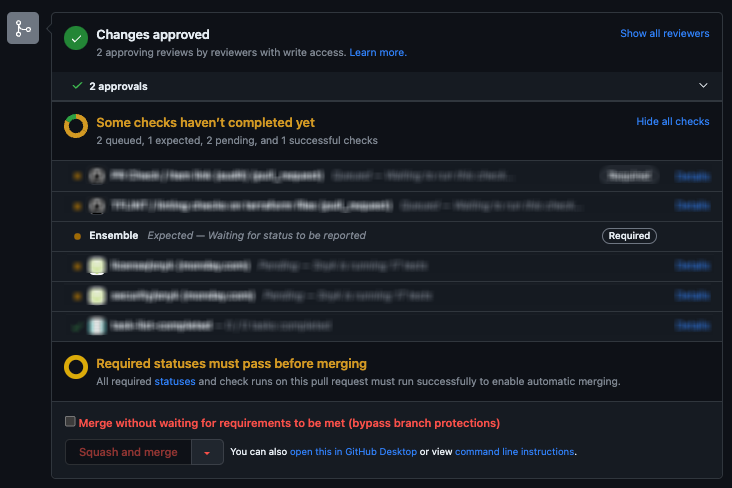The height and width of the screenshot is (488, 732).
Task: Open the Learn more link
Action: [378, 52]
